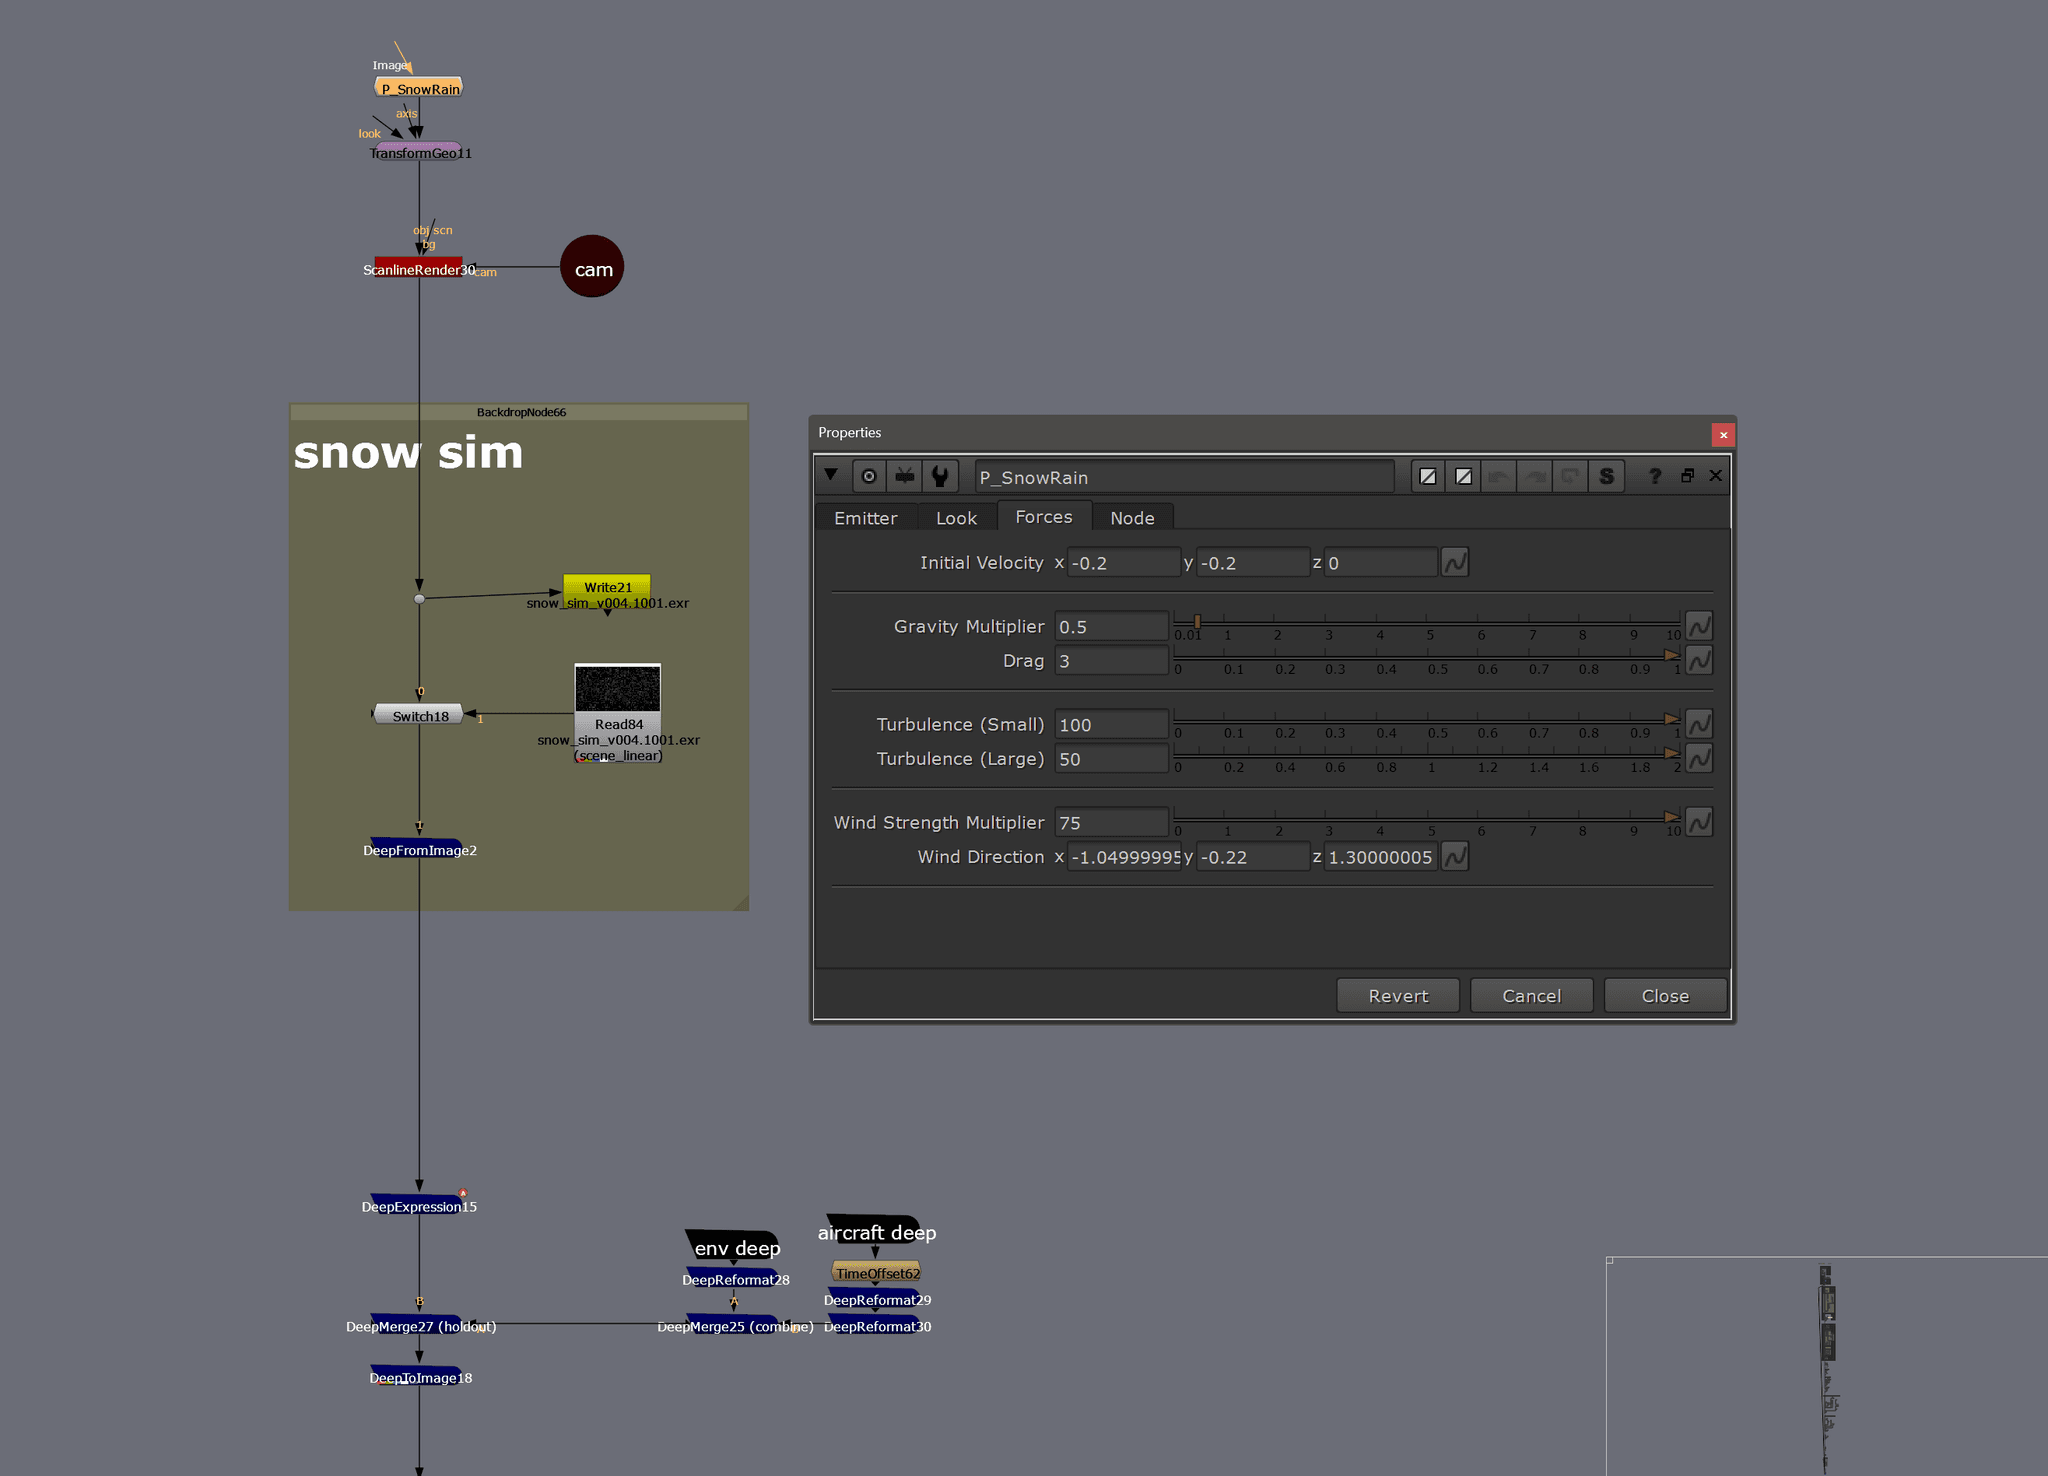Toggle the left striped-square toggle in Properties

coord(1428,476)
